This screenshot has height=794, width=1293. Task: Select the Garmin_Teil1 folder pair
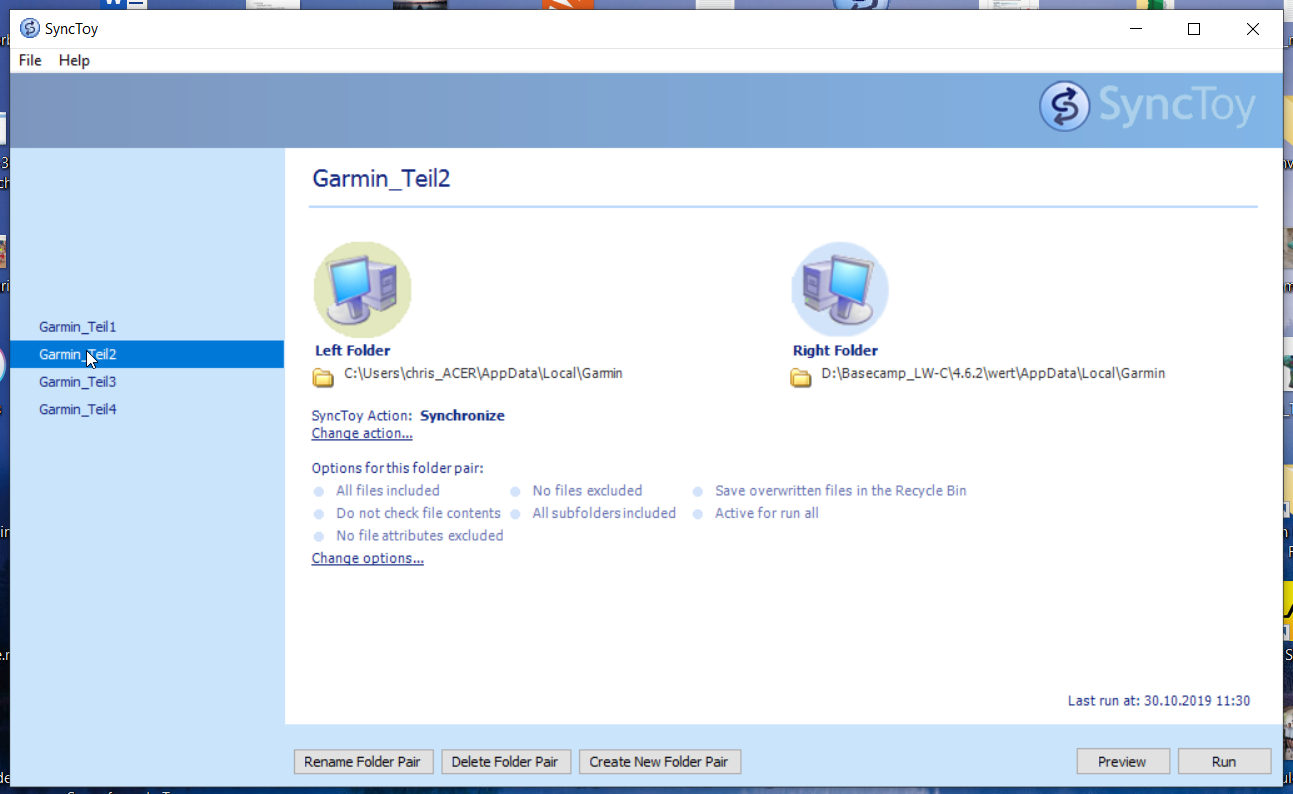click(147, 327)
